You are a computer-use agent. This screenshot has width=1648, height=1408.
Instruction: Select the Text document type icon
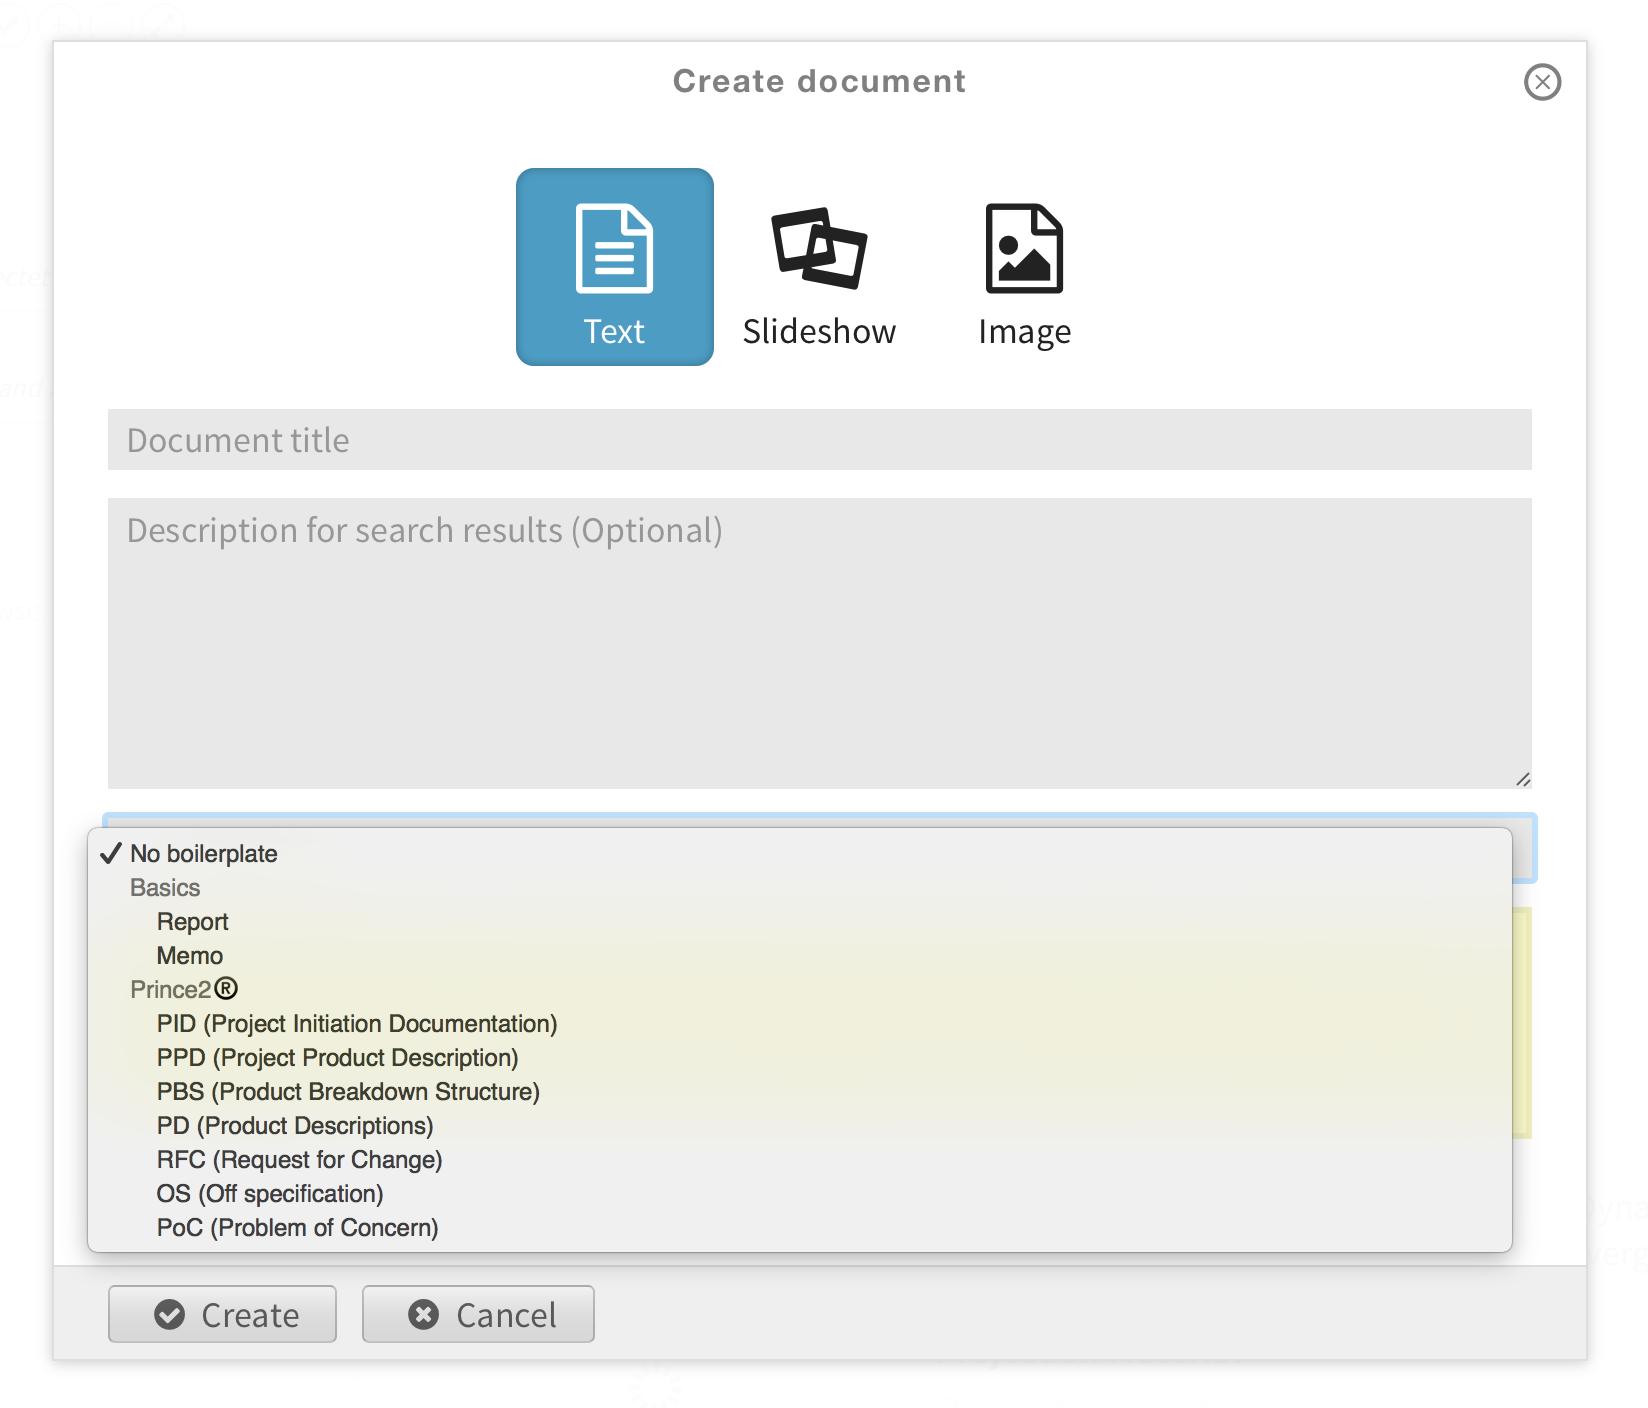[614, 266]
